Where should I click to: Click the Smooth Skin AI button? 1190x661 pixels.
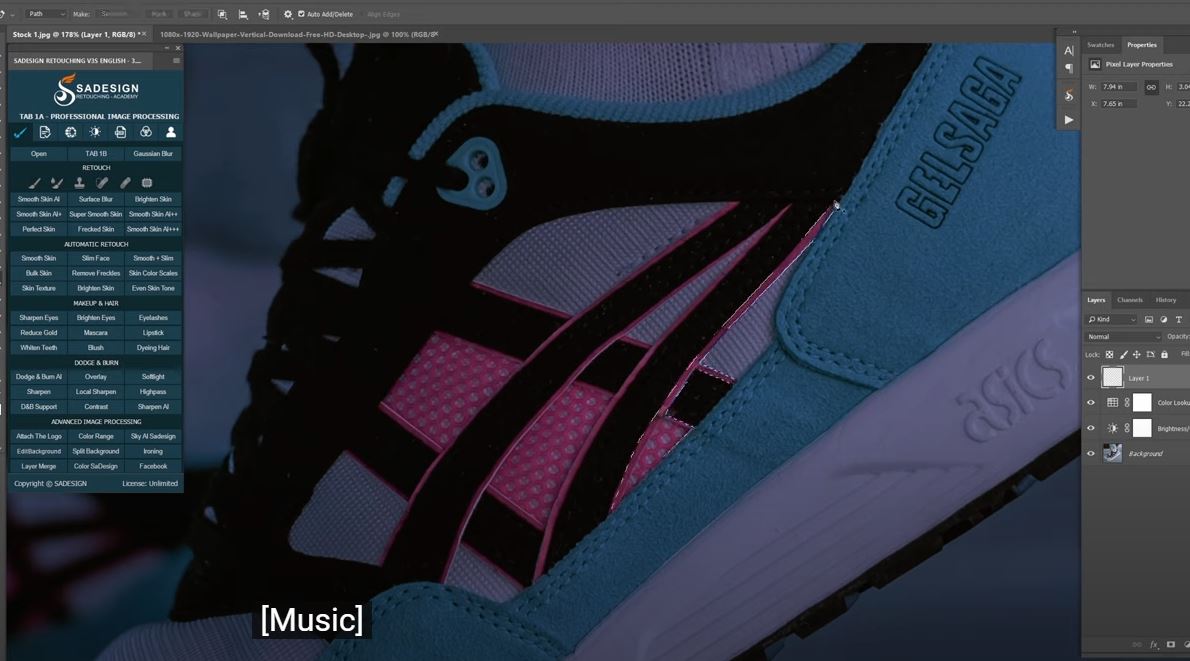pos(39,200)
